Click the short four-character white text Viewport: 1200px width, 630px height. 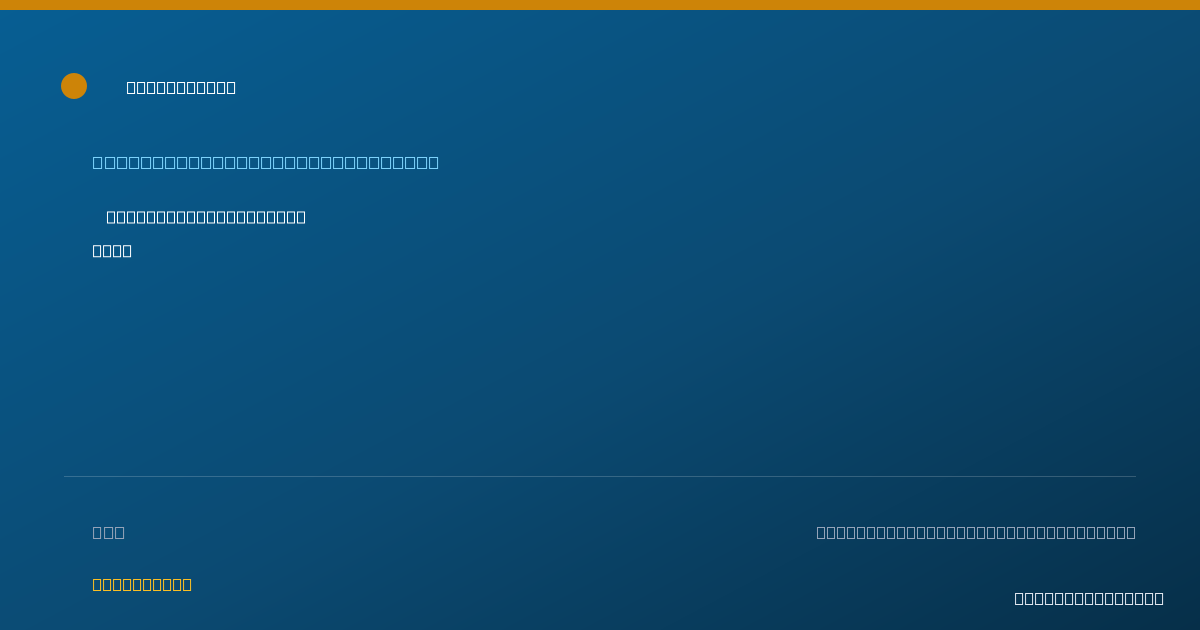click(112, 251)
